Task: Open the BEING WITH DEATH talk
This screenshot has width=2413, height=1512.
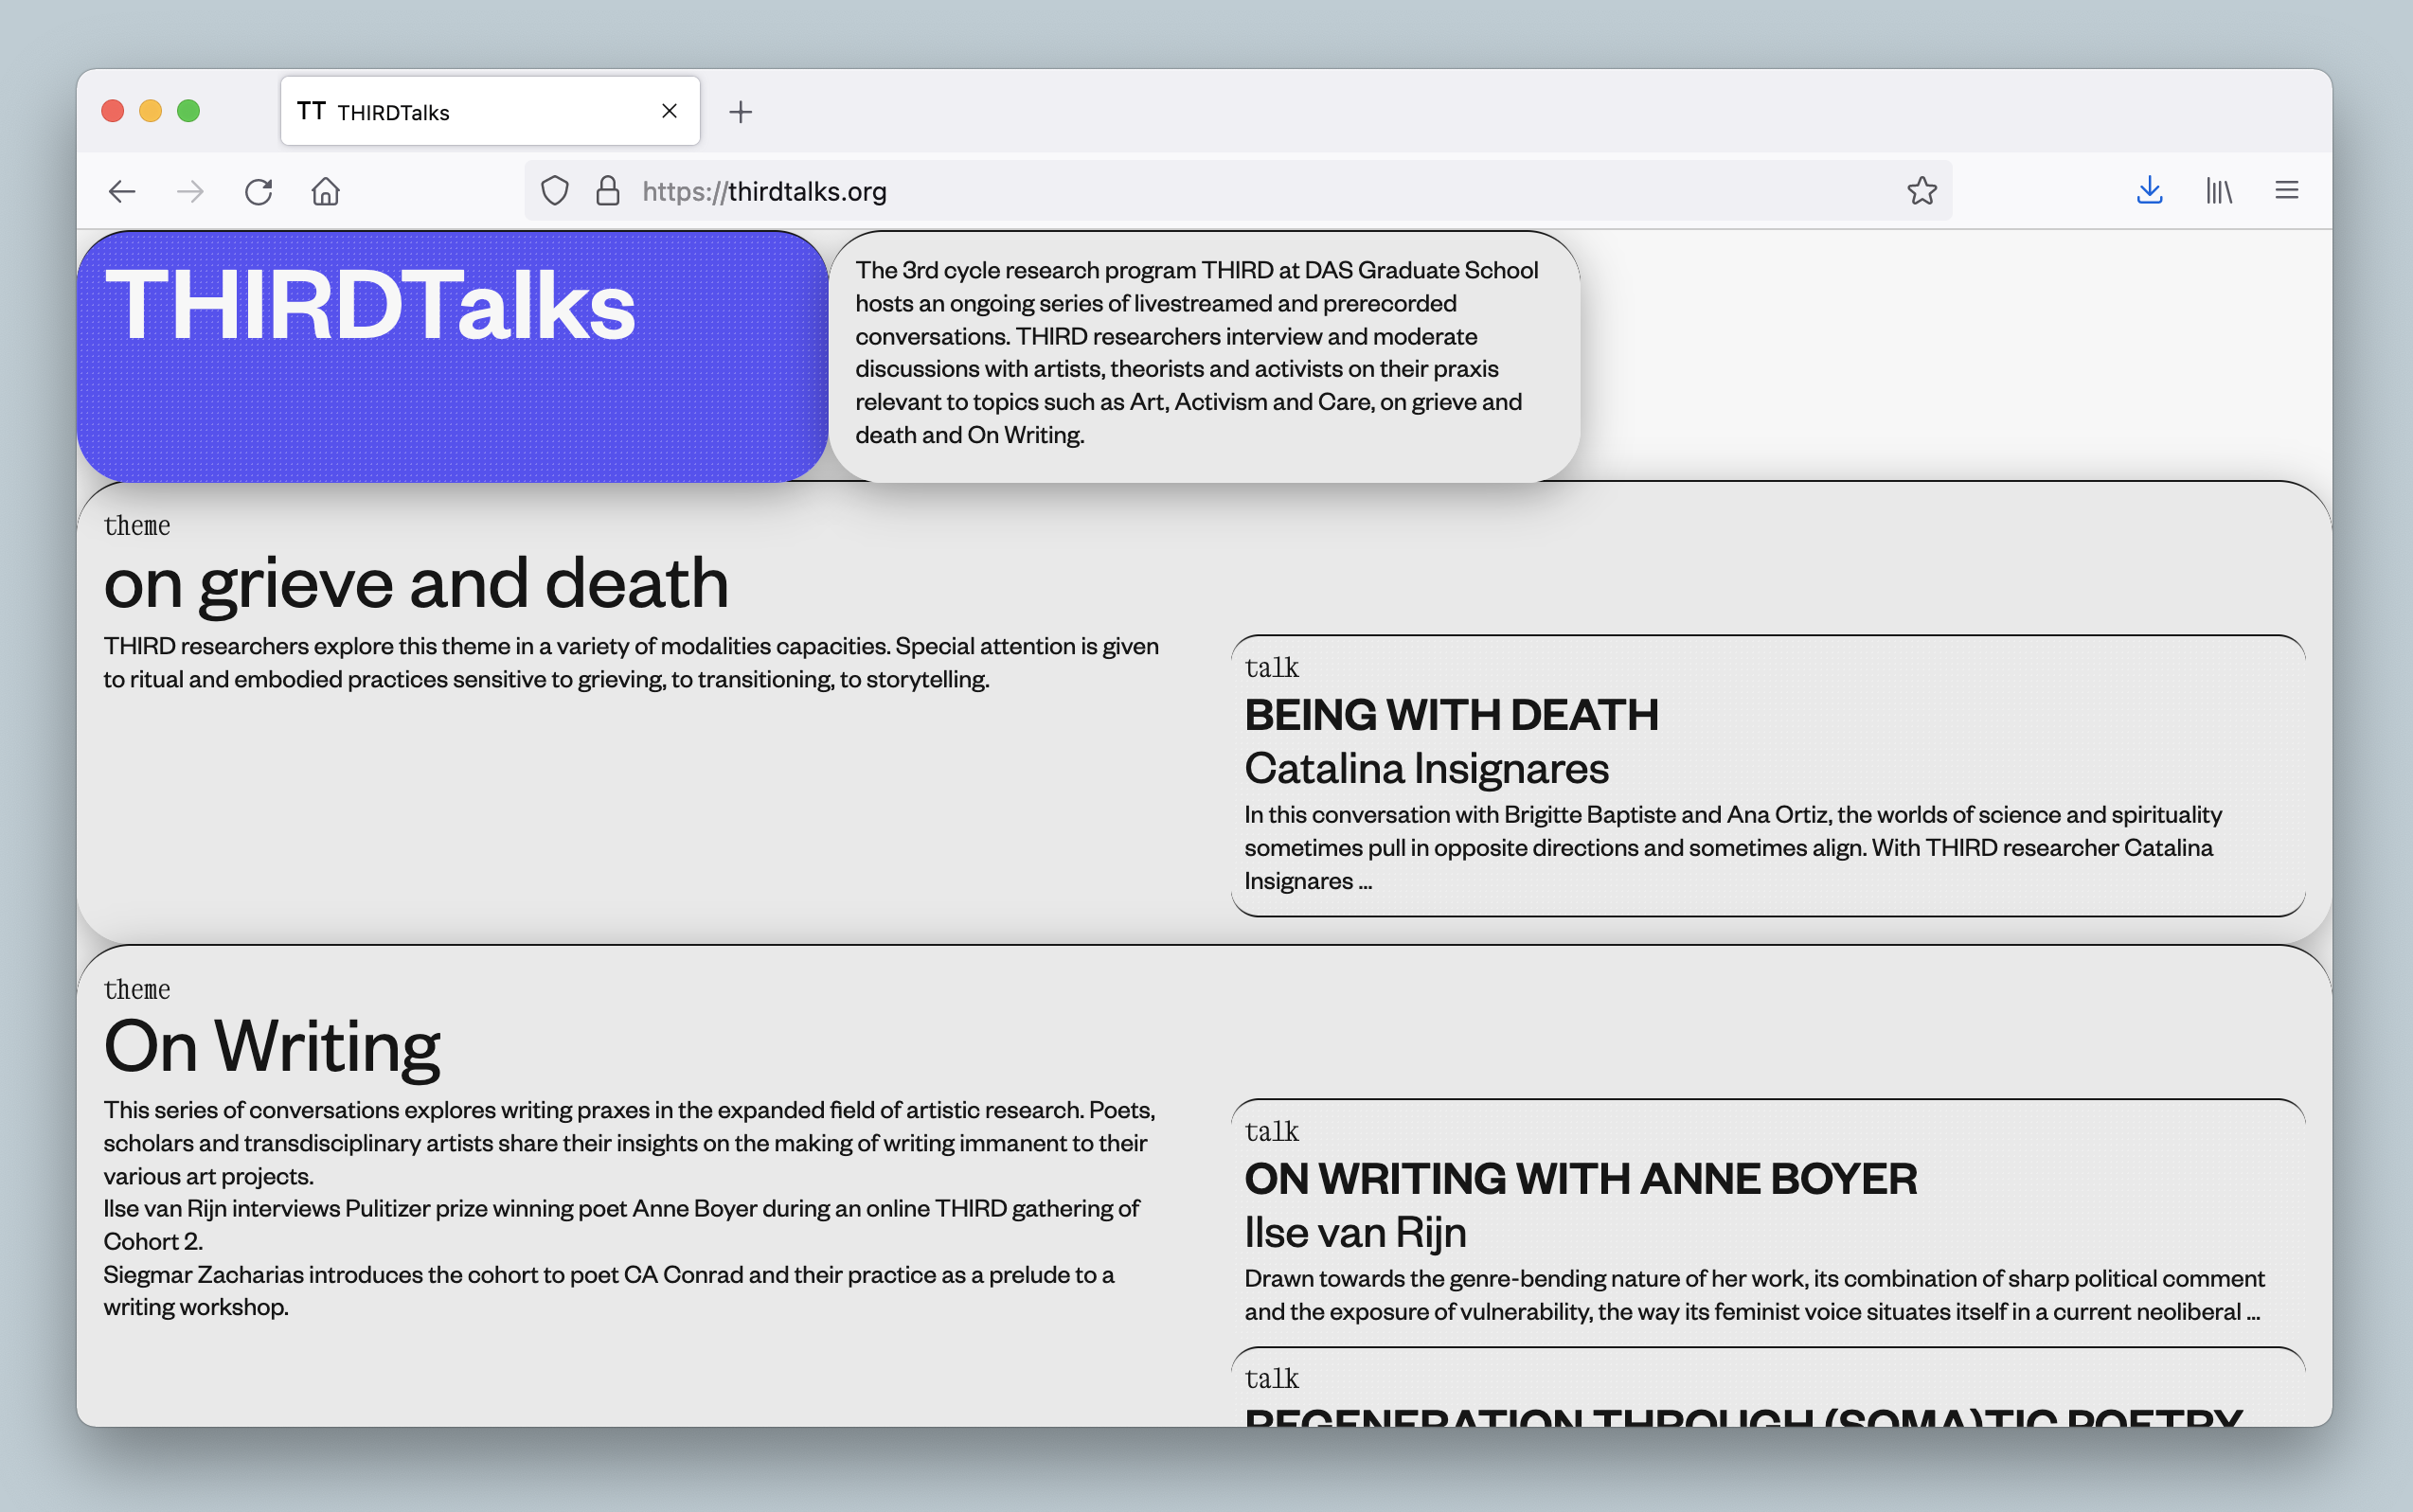Action: [1451, 715]
